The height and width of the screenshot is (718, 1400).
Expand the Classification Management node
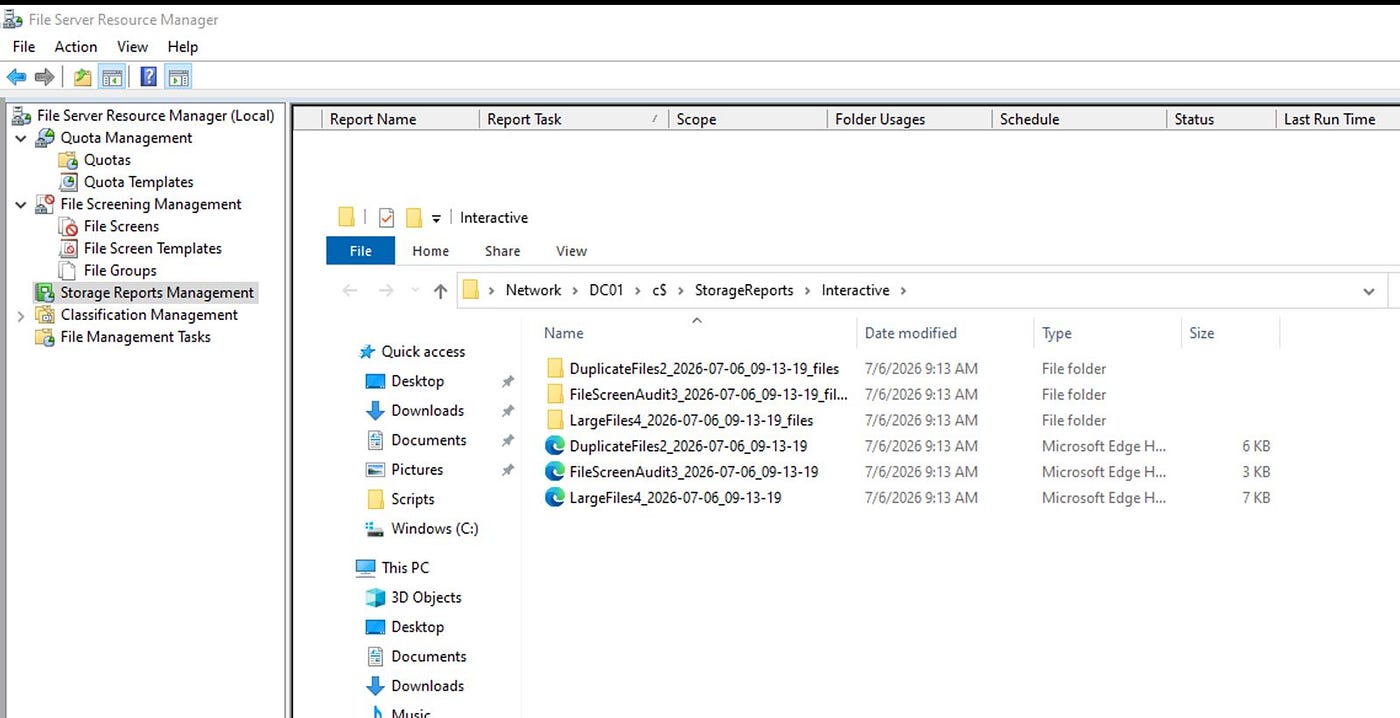[21, 315]
